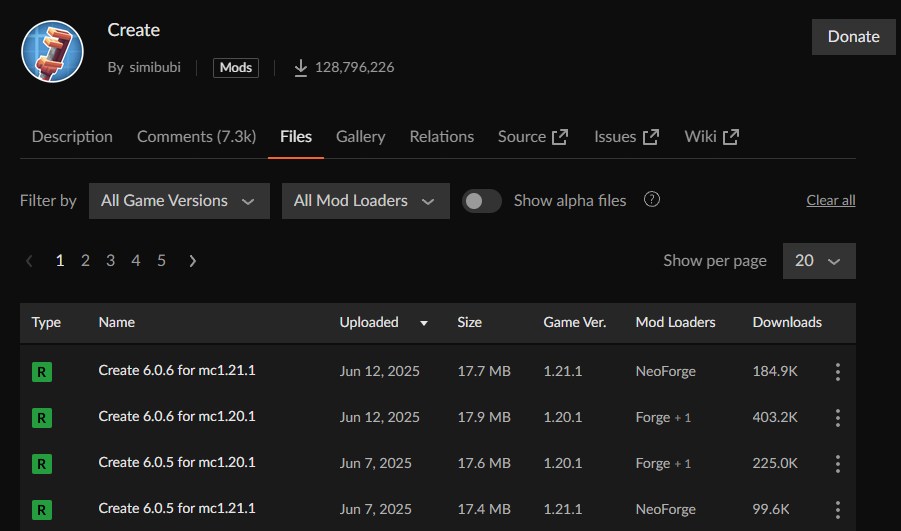Open file Create 6.0.5 for mc1.20.1
Viewport: 901px width, 531px height.
(x=177, y=462)
